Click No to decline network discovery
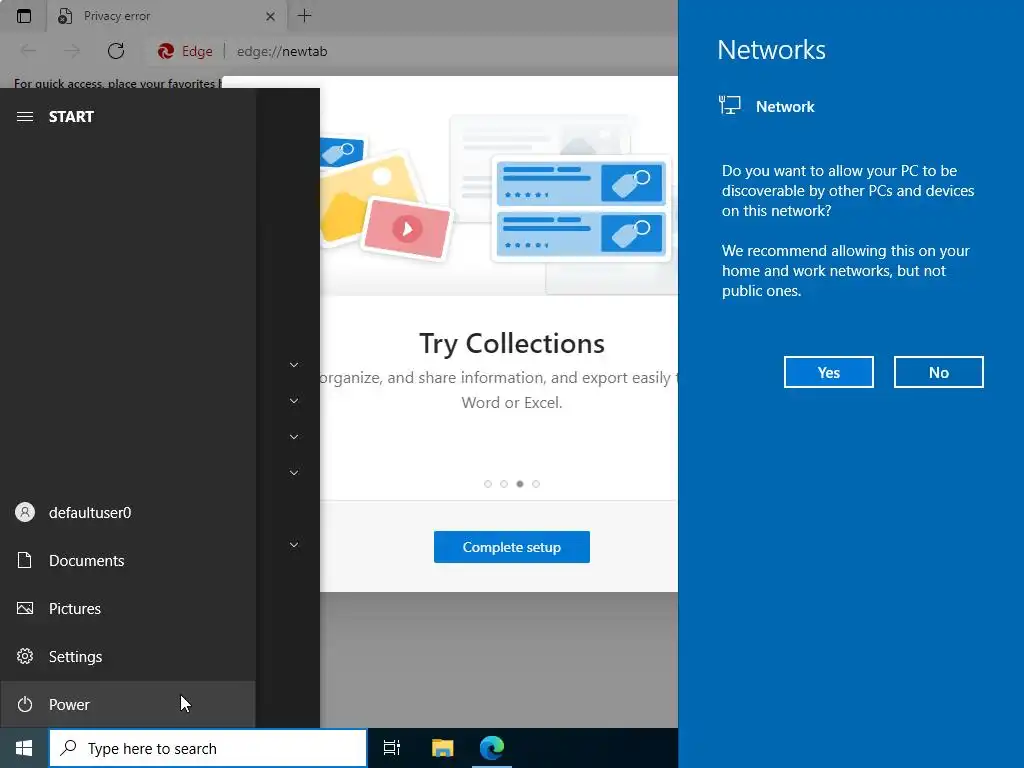 click(938, 372)
